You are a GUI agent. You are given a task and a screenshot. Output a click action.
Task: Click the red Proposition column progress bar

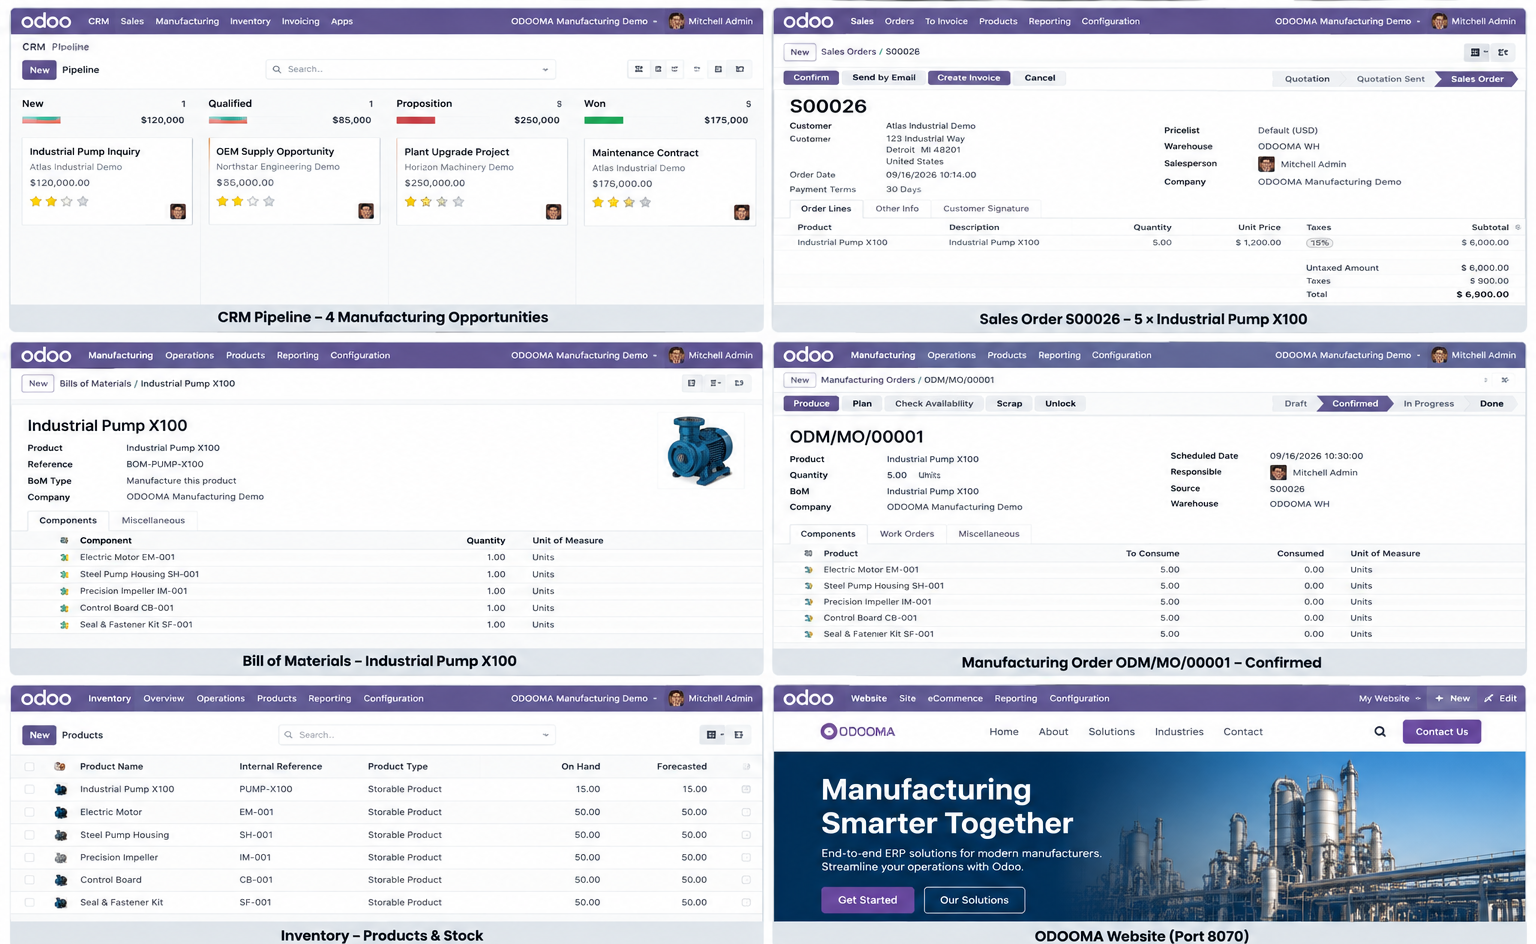[x=415, y=120]
